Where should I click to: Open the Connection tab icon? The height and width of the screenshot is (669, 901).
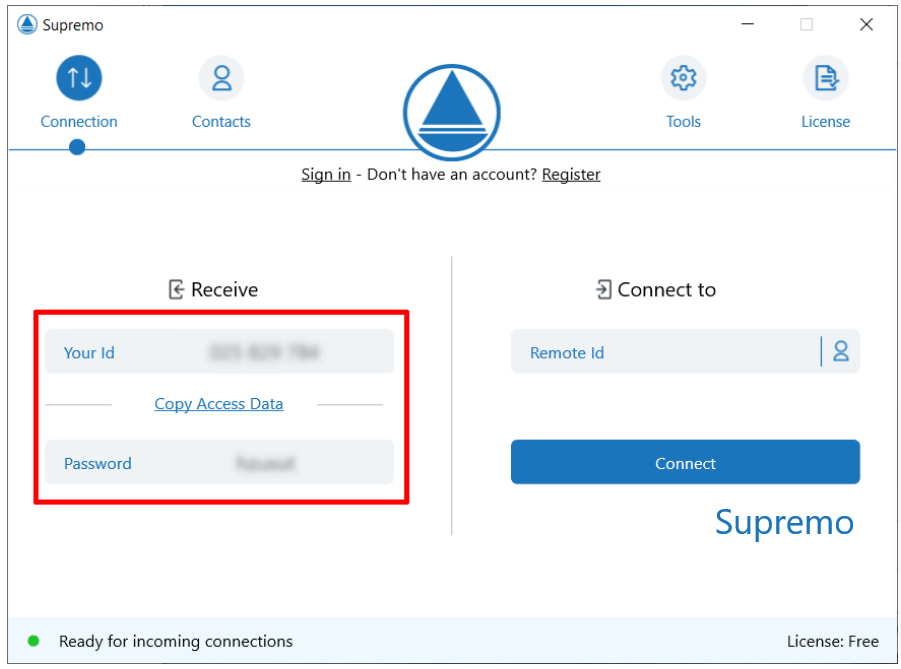[x=79, y=78]
